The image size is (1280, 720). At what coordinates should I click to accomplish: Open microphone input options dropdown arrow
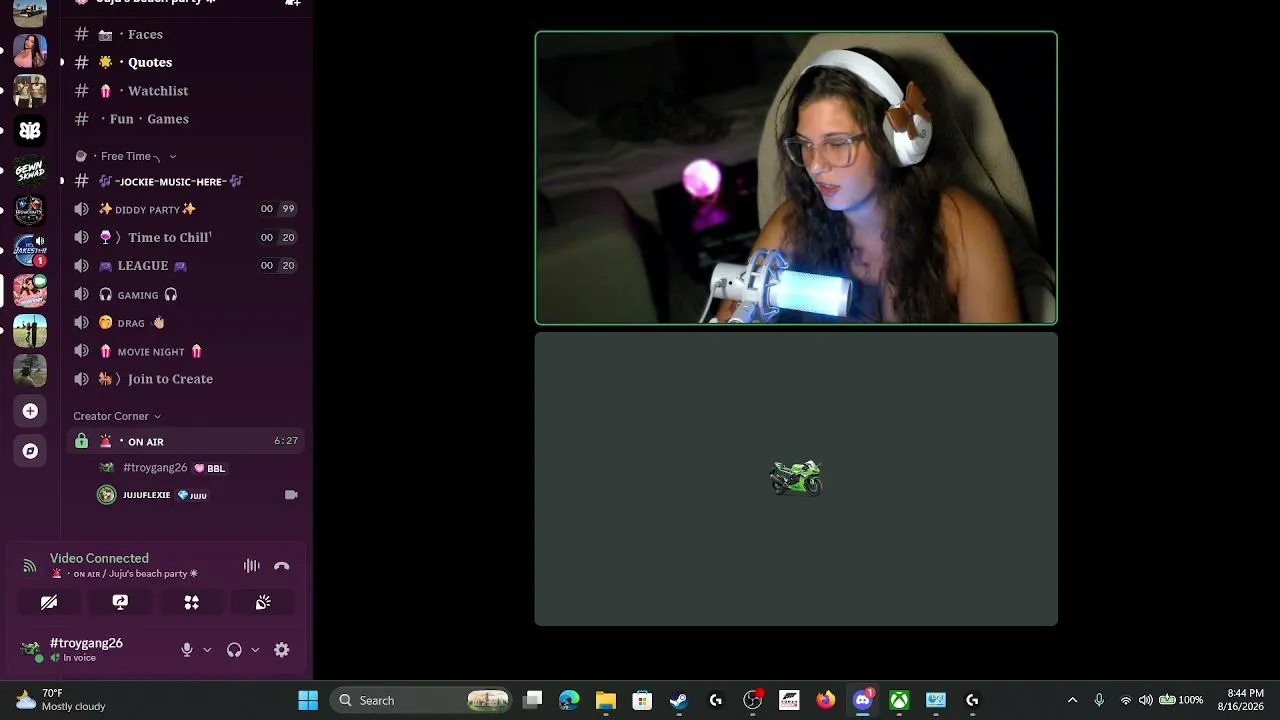click(x=207, y=650)
